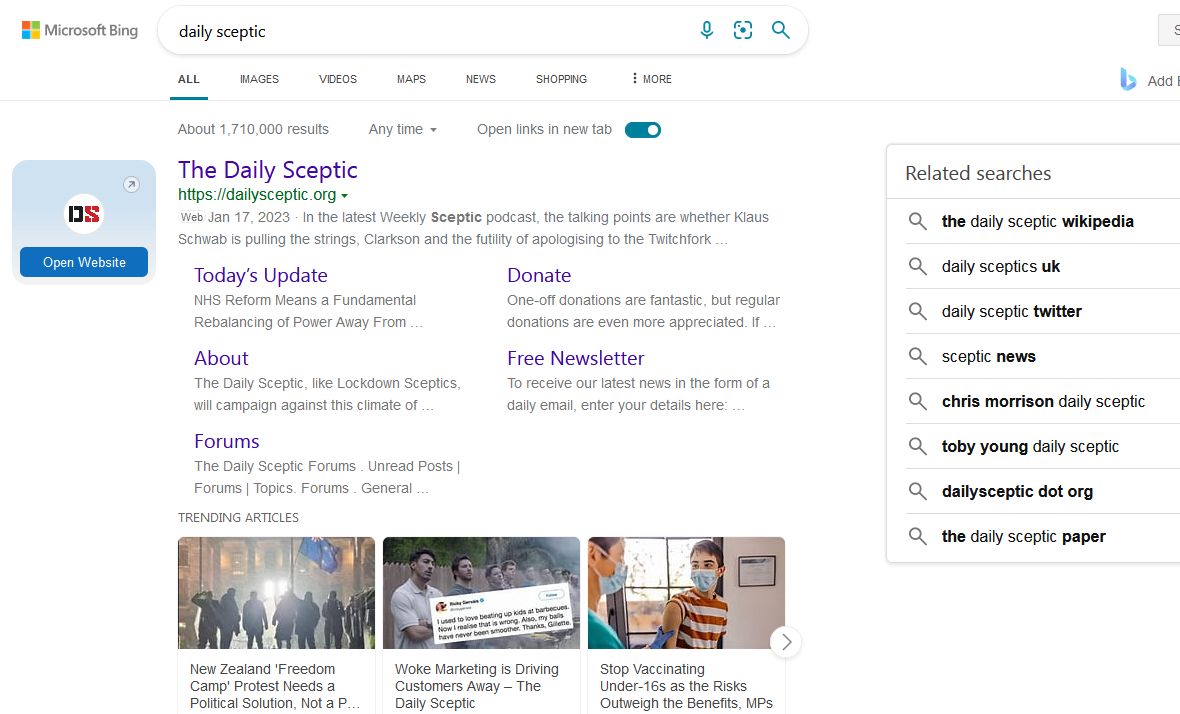The image size is (1180, 714).
Task: Open visual search camera icon
Action: [743, 30]
